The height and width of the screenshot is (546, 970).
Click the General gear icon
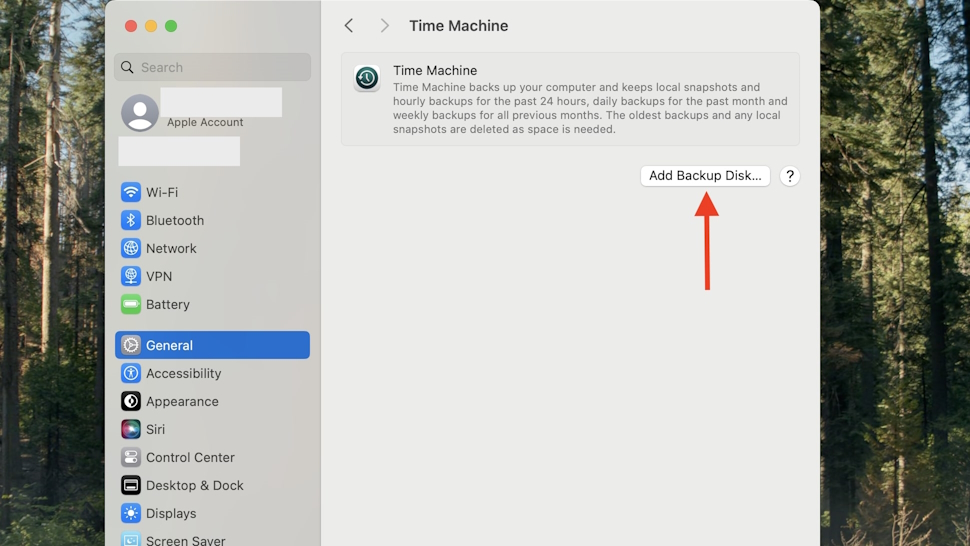click(131, 345)
